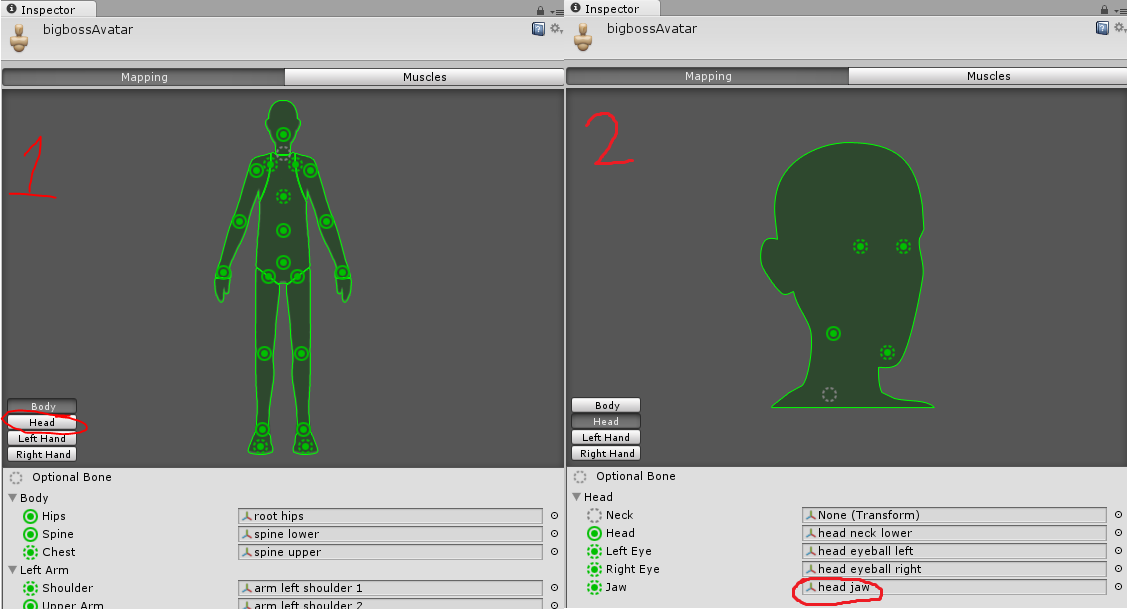Toggle the Inspector lock in the body view panel
Screen dimensions: 1129x609
point(540,10)
